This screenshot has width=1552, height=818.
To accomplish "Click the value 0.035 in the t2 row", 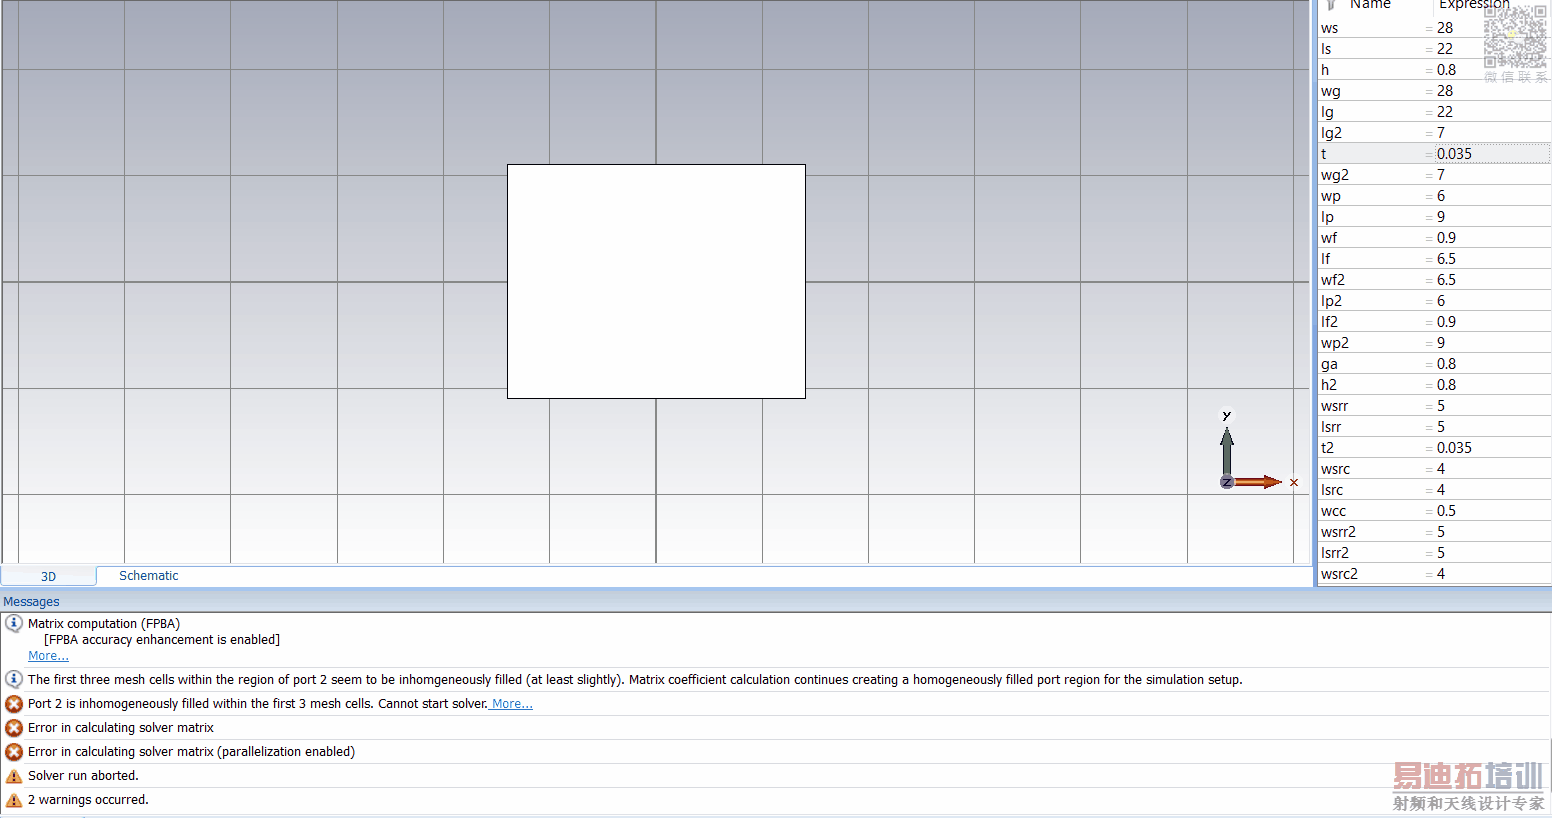I will coord(1454,448).
